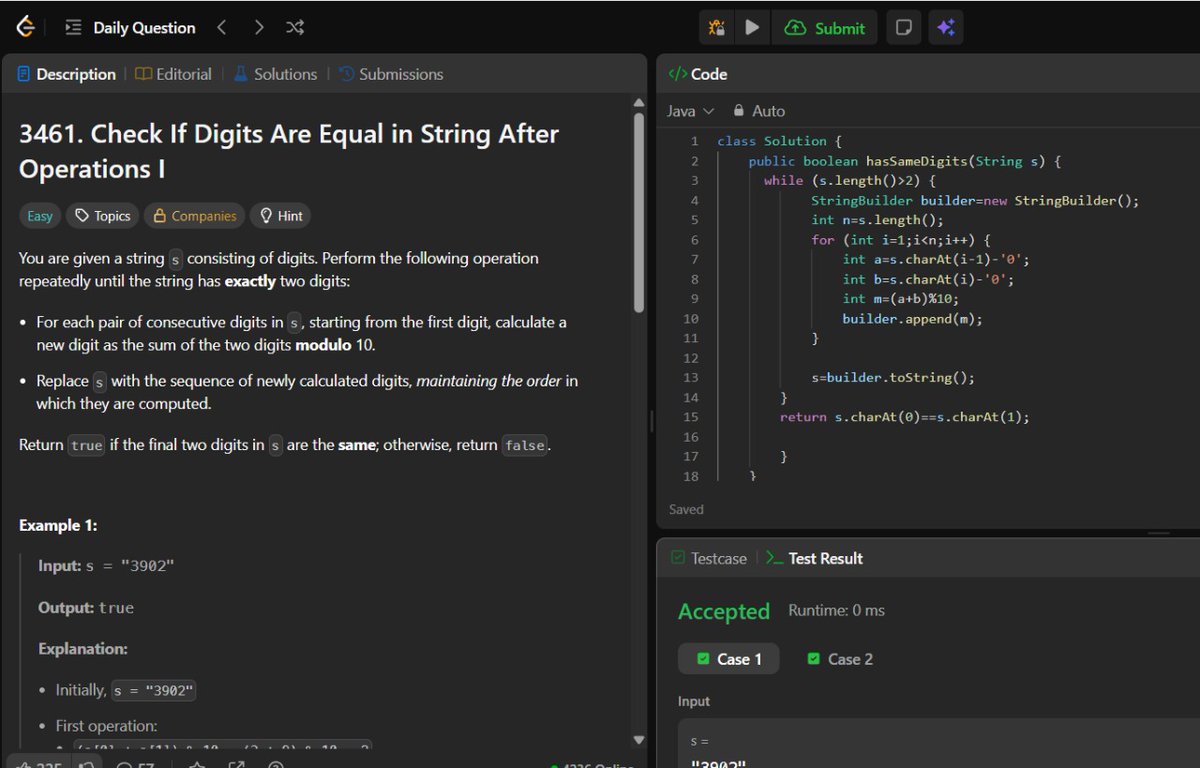Click the 'Input' label in Test Result
This screenshot has width=1200, height=768.
[x=694, y=701]
